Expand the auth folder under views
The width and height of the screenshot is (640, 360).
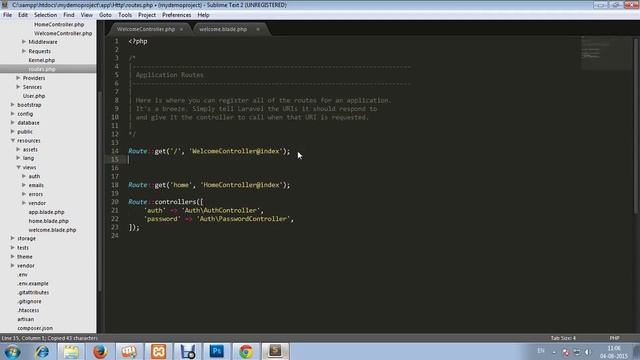[x=24, y=176]
